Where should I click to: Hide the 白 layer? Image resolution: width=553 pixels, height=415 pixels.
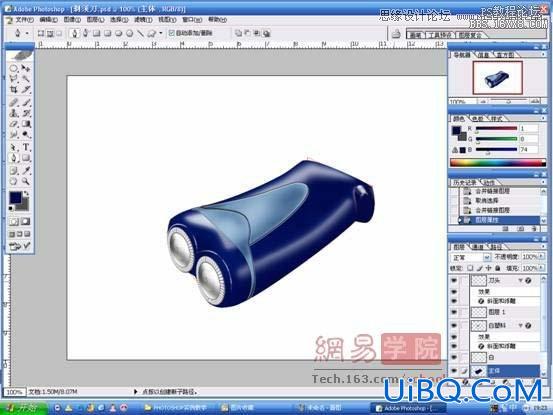[454, 358]
